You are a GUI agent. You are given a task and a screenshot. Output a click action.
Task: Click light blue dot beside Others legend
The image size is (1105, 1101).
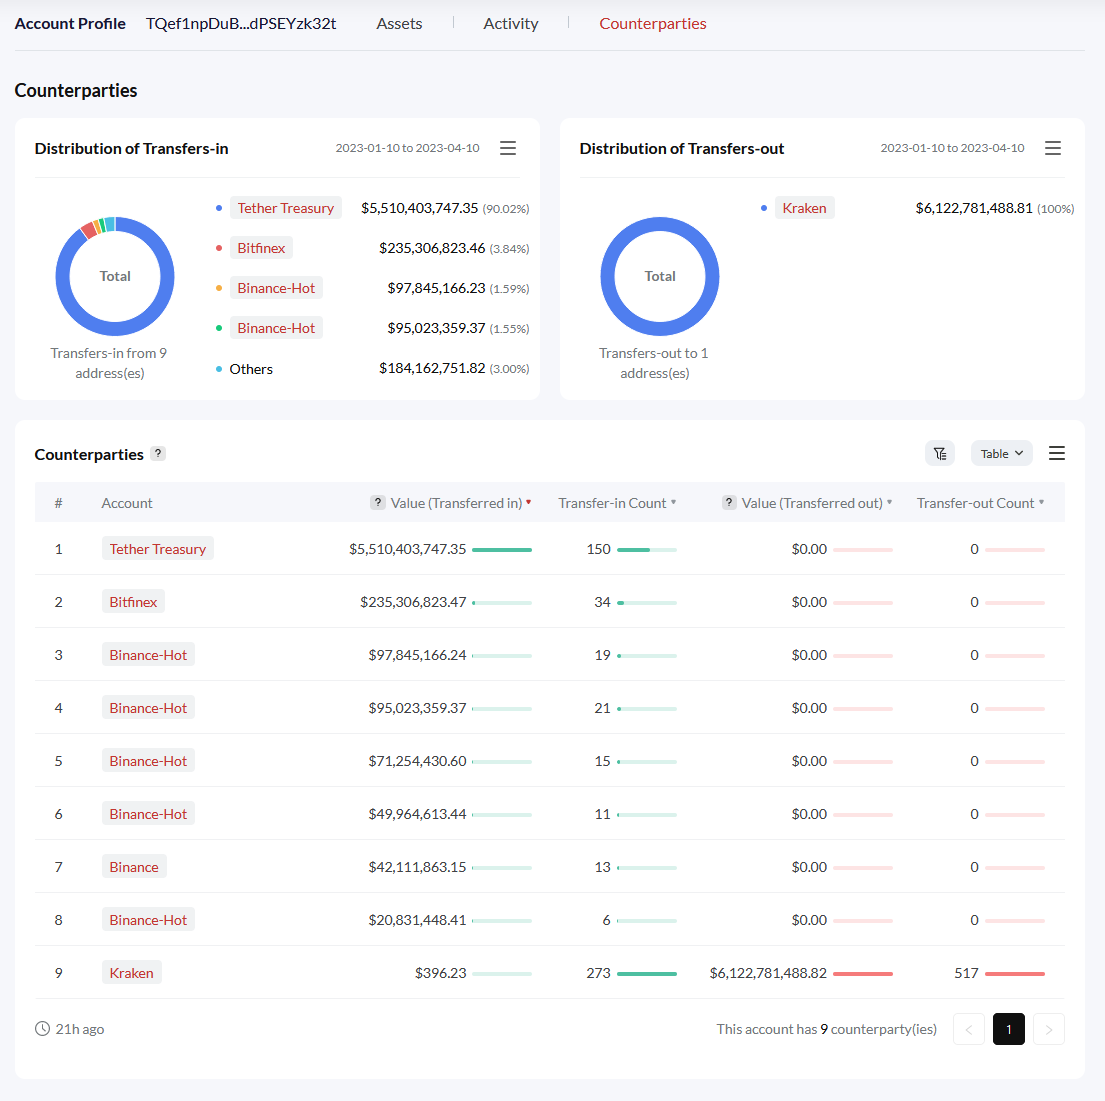coord(218,369)
